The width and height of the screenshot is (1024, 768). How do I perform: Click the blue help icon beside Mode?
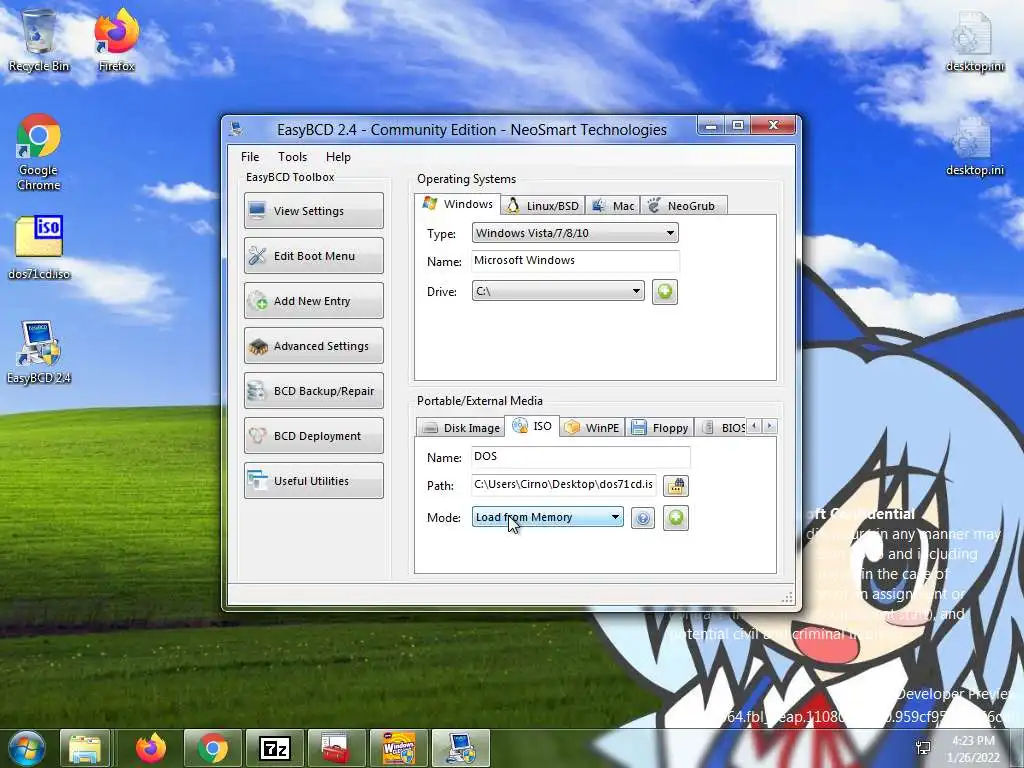click(x=643, y=519)
